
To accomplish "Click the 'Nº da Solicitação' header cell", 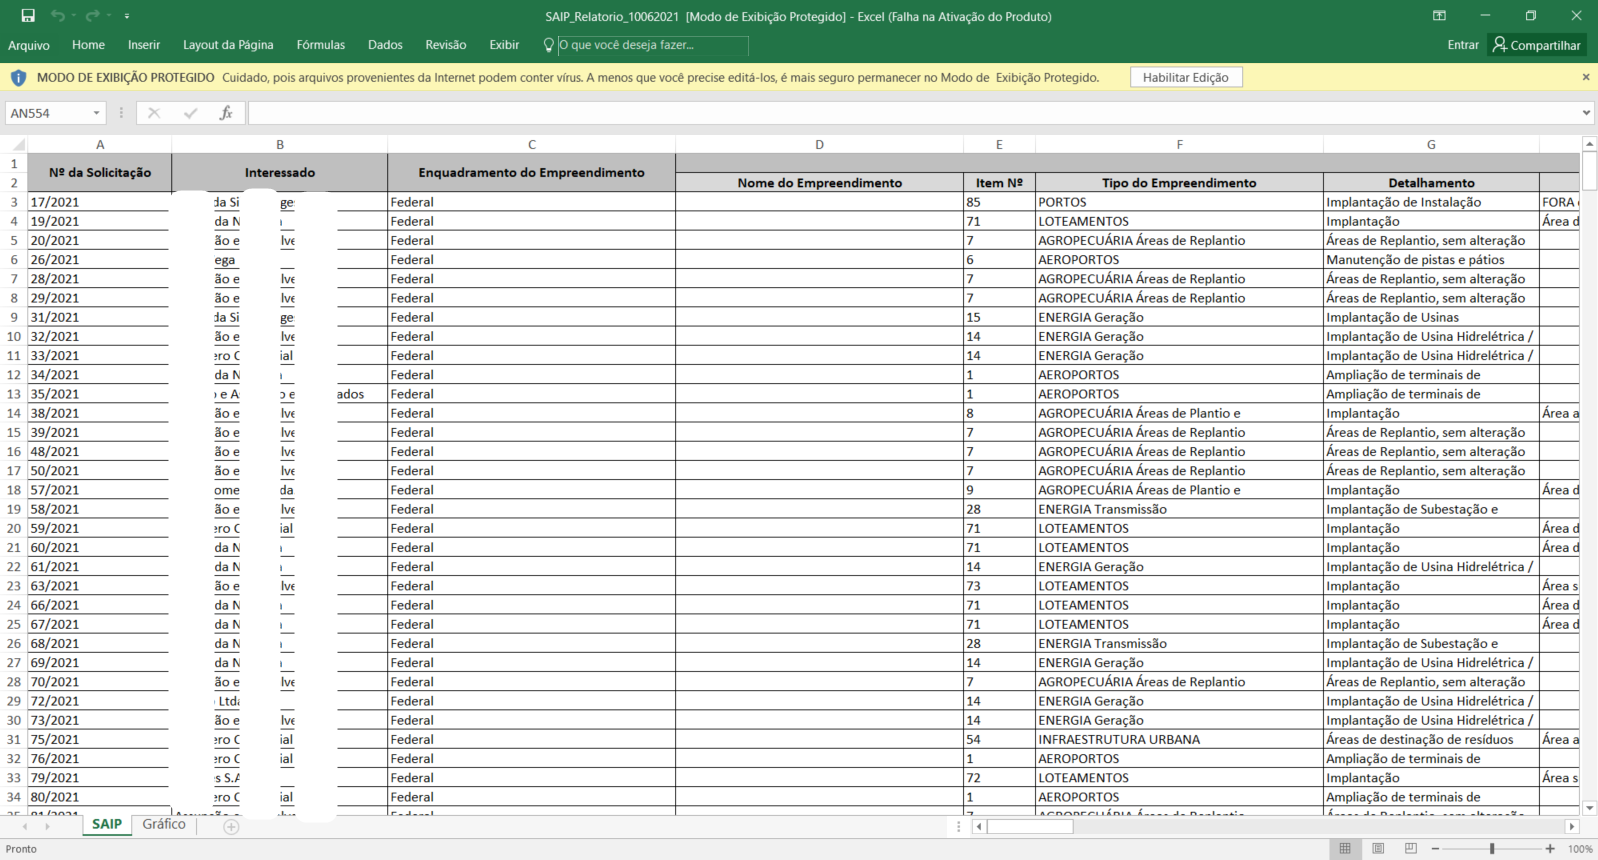I will pos(100,173).
